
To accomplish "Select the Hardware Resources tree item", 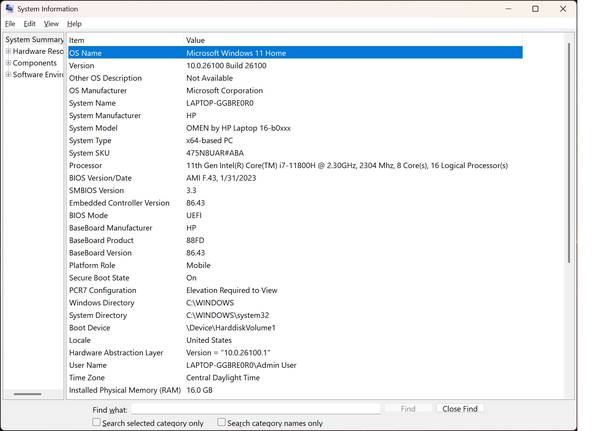I will (x=38, y=51).
